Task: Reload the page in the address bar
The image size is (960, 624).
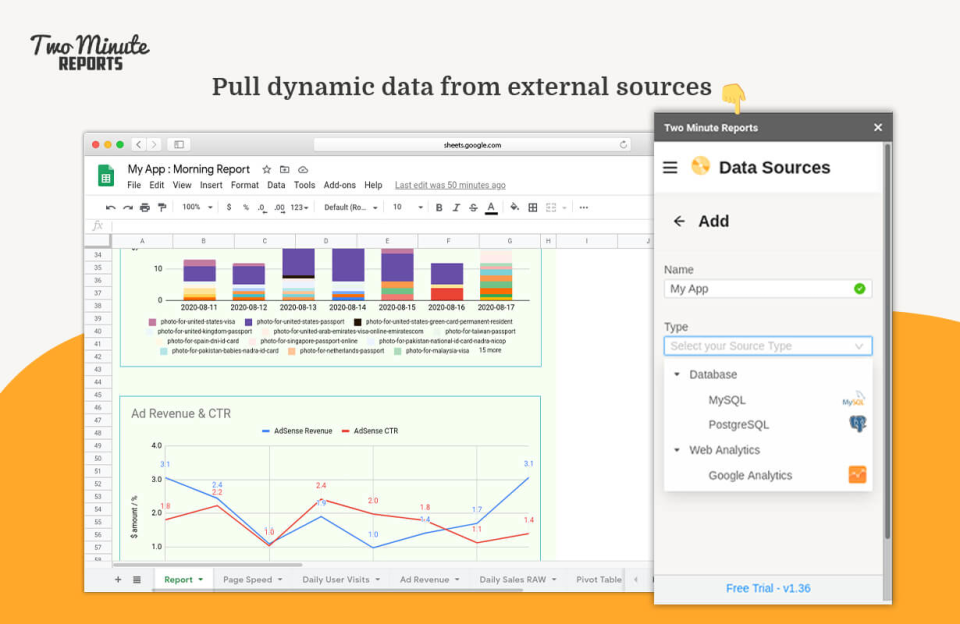Action: (623, 145)
